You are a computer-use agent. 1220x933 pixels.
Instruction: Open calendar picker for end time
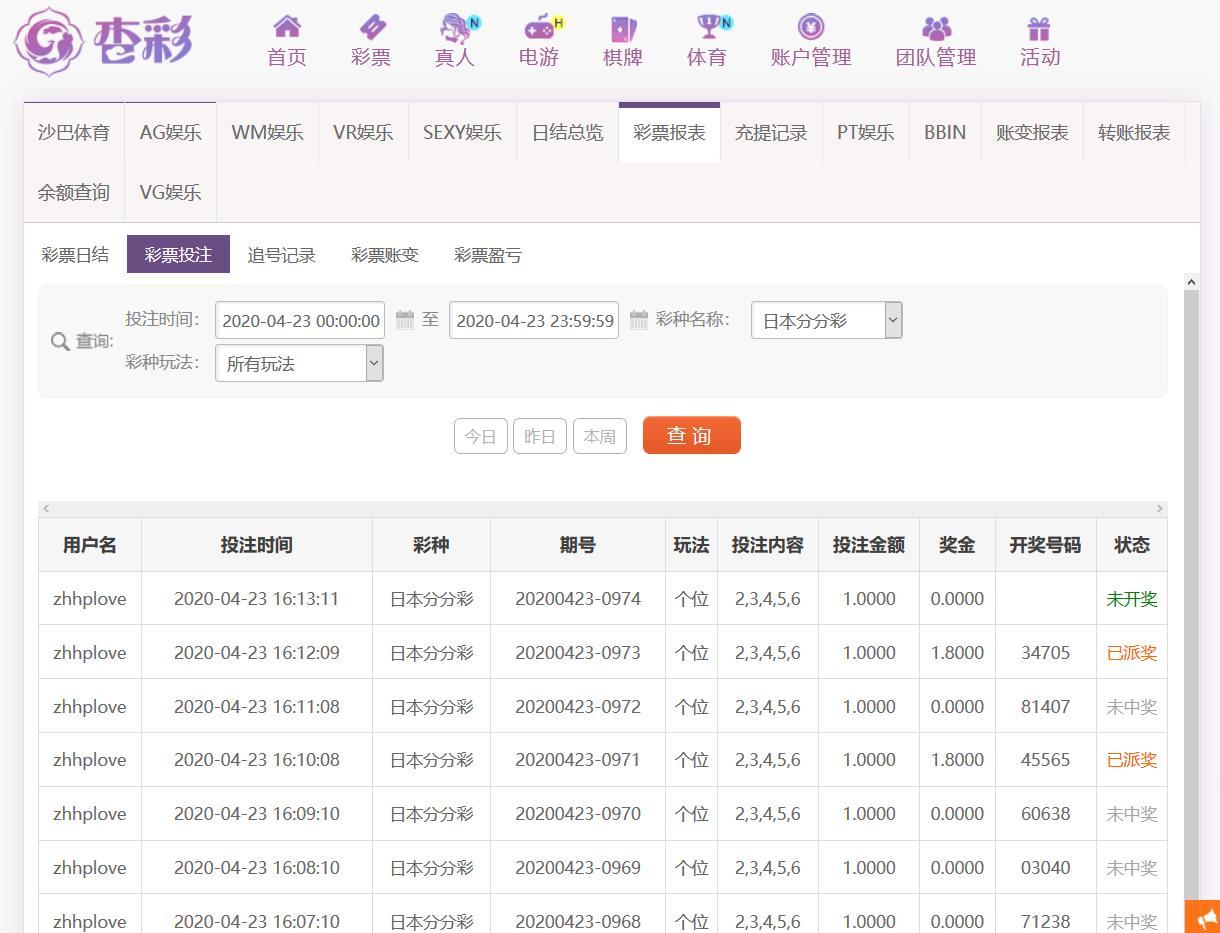(x=639, y=320)
